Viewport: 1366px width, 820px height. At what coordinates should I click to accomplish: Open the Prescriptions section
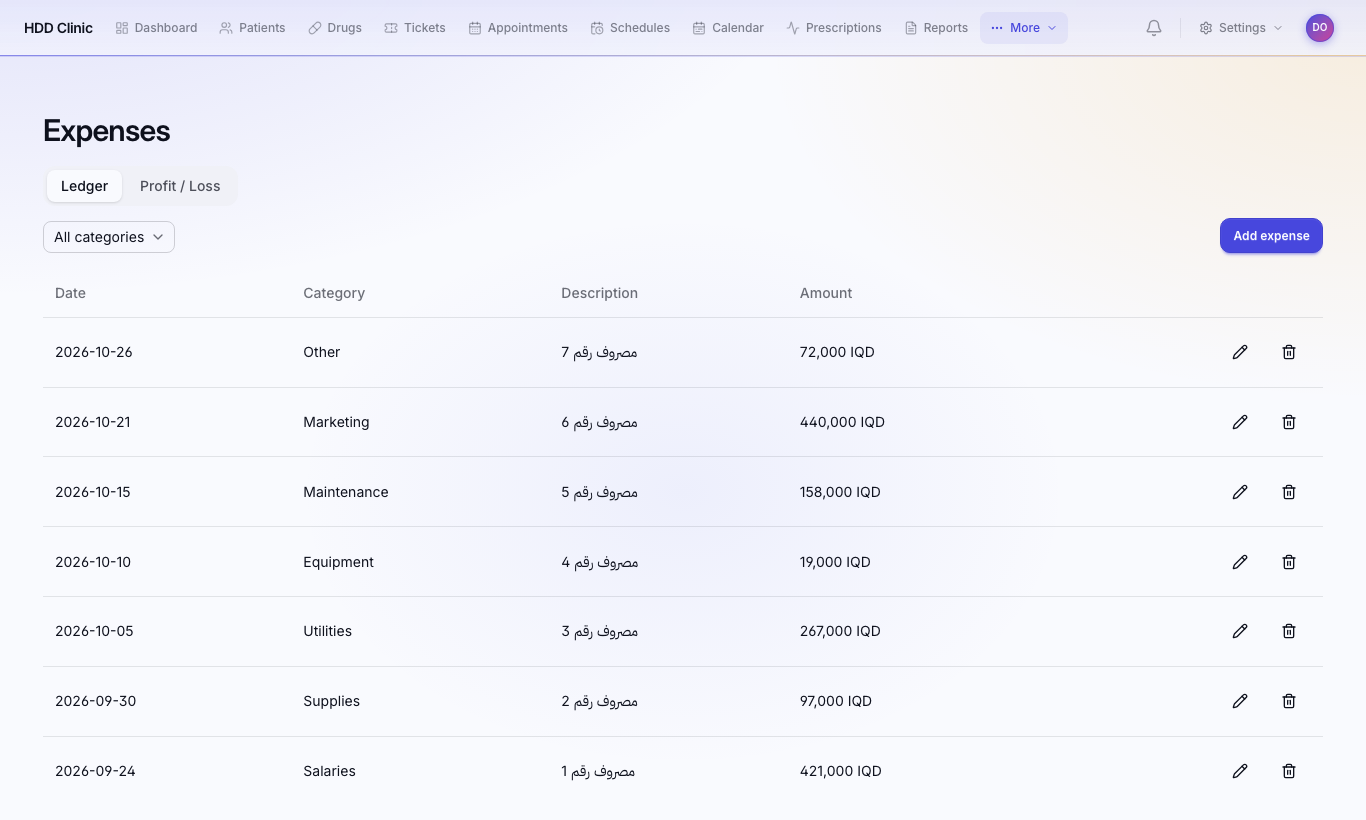pyautogui.click(x=834, y=28)
